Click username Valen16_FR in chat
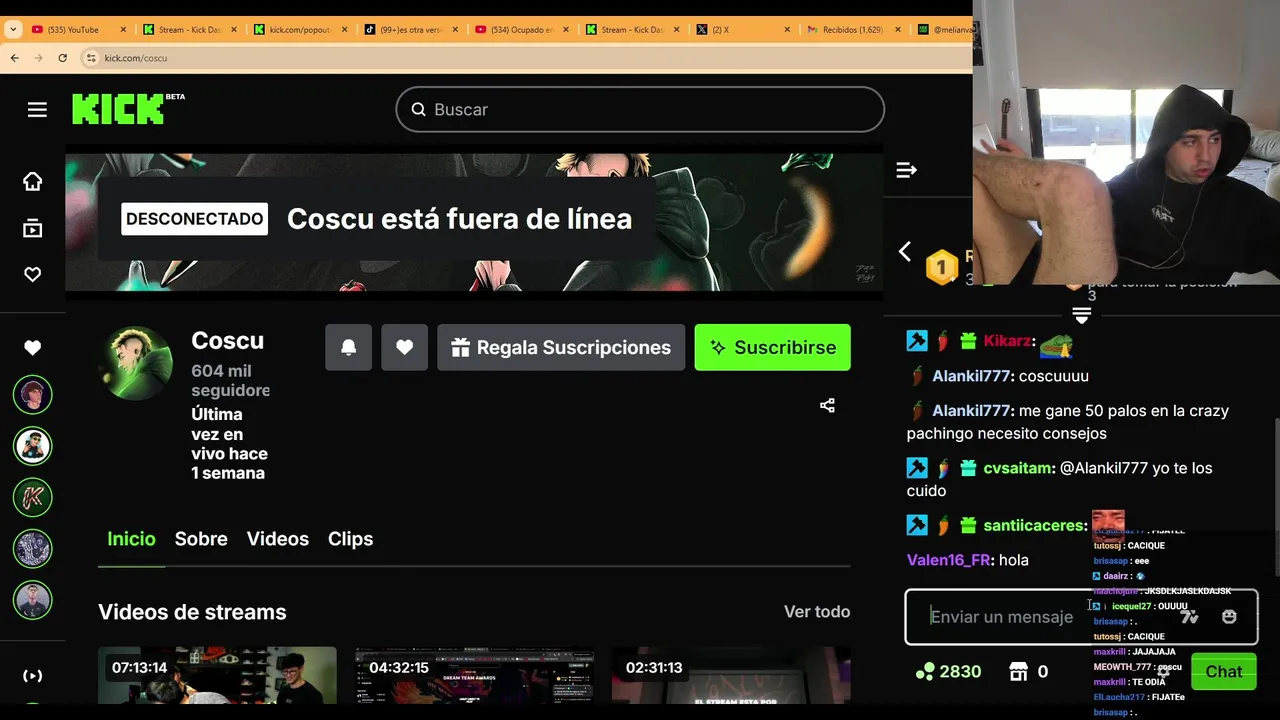Viewport: 1280px width, 720px height. tap(948, 560)
